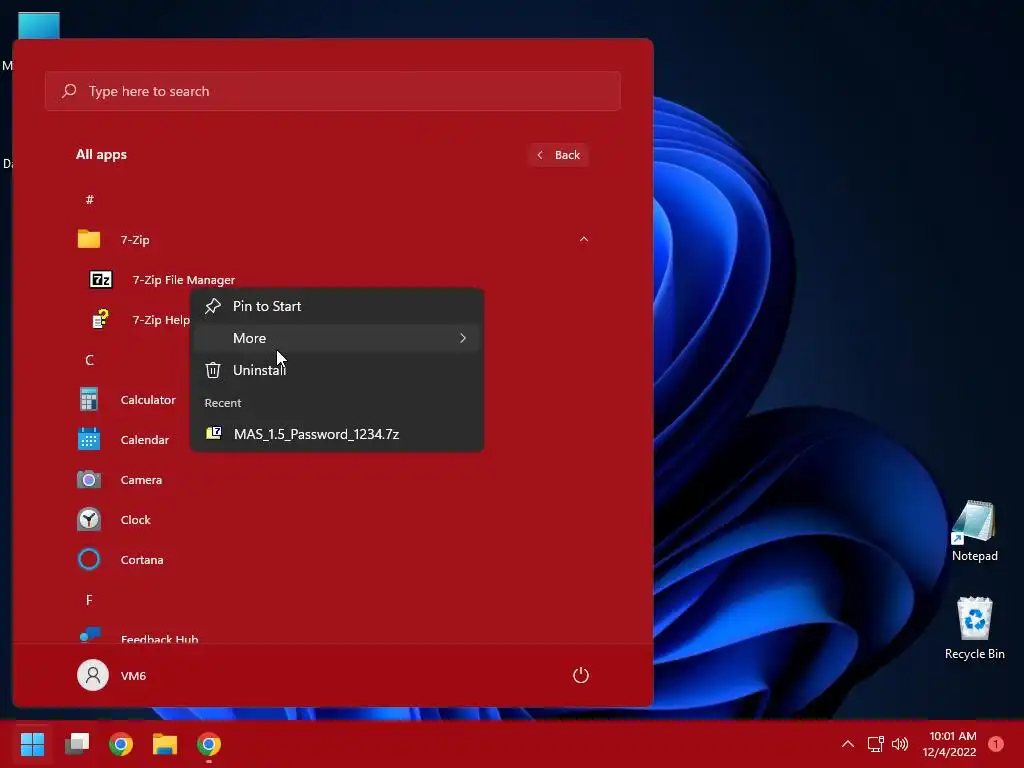Open File Explorer on taskbar
The image size is (1024, 768).
click(165, 744)
